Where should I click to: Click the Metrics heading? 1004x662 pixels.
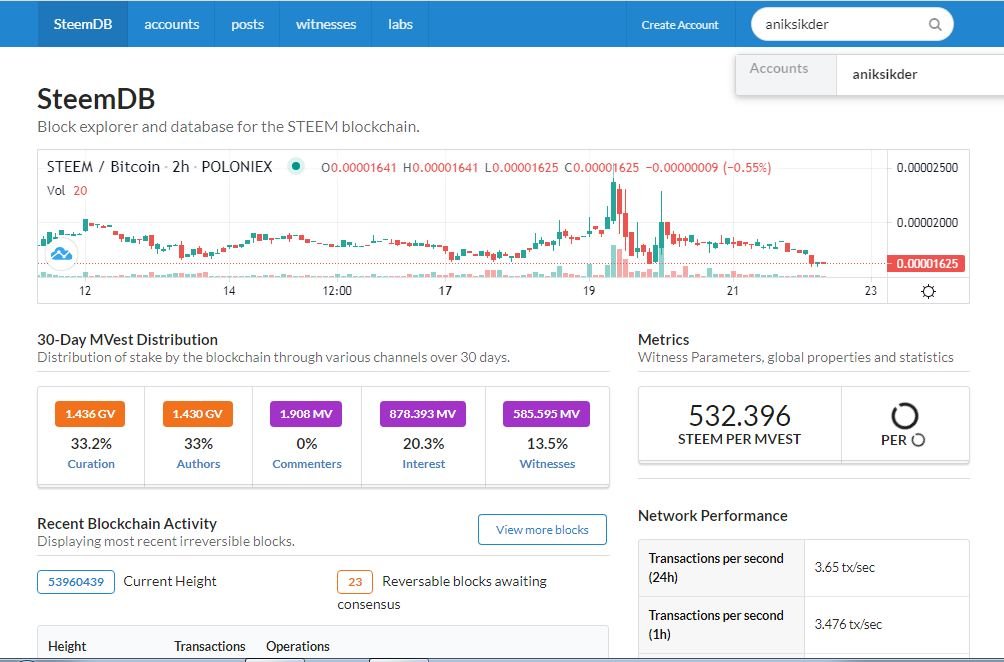pyautogui.click(x=663, y=340)
